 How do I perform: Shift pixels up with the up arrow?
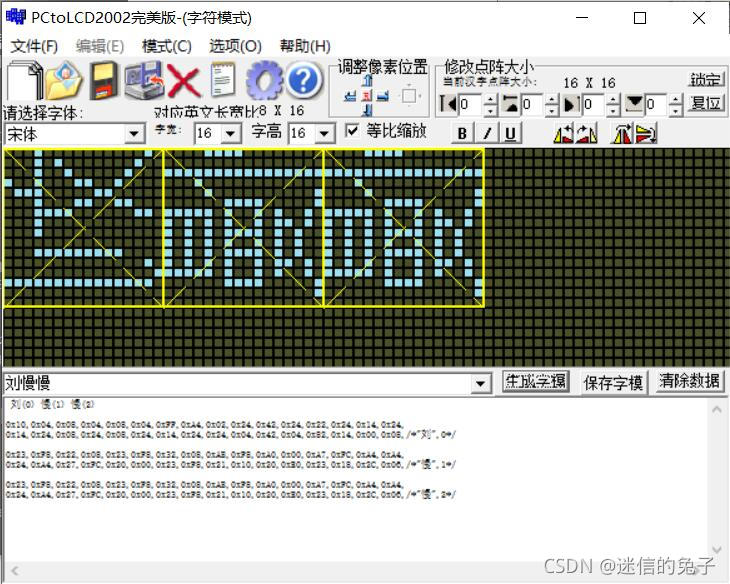coord(367,81)
